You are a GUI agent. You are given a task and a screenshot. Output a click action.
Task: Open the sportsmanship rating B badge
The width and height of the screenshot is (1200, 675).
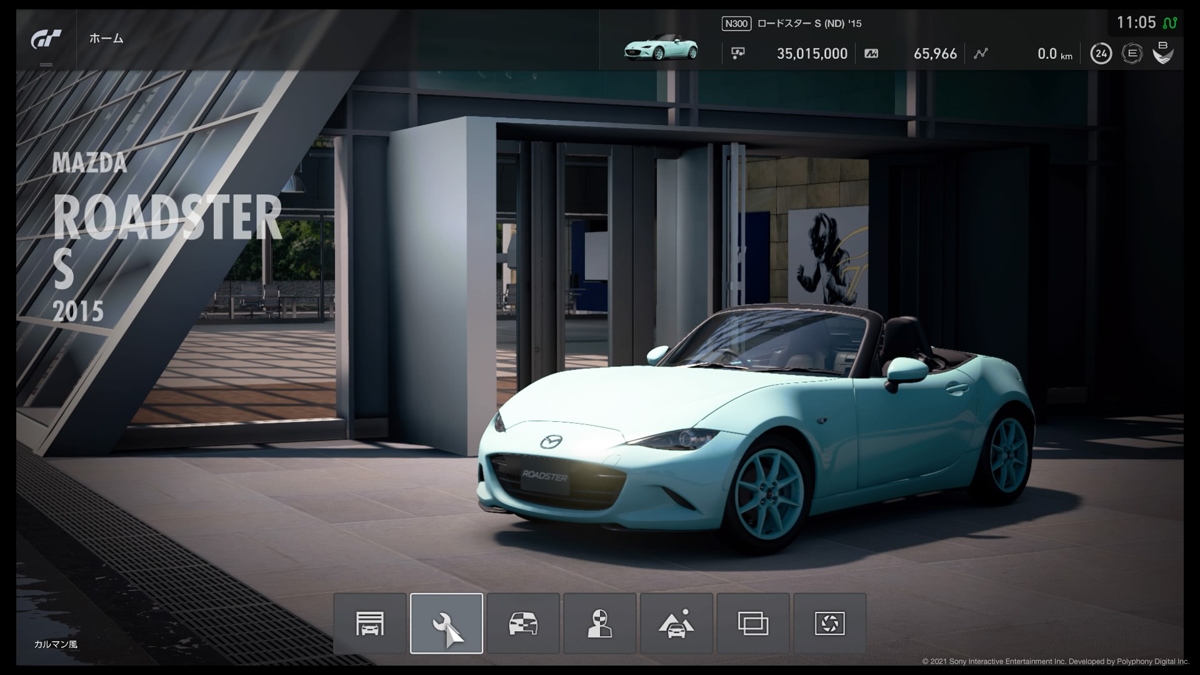pyautogui.click(x=1163, y=52)
